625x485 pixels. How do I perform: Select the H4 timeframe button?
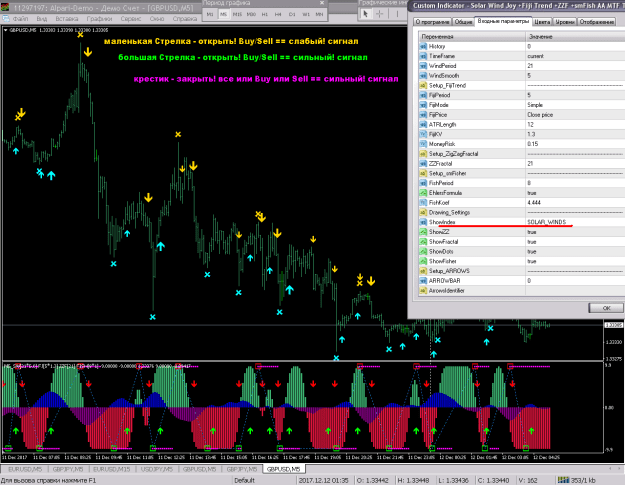tap(278, 14)
